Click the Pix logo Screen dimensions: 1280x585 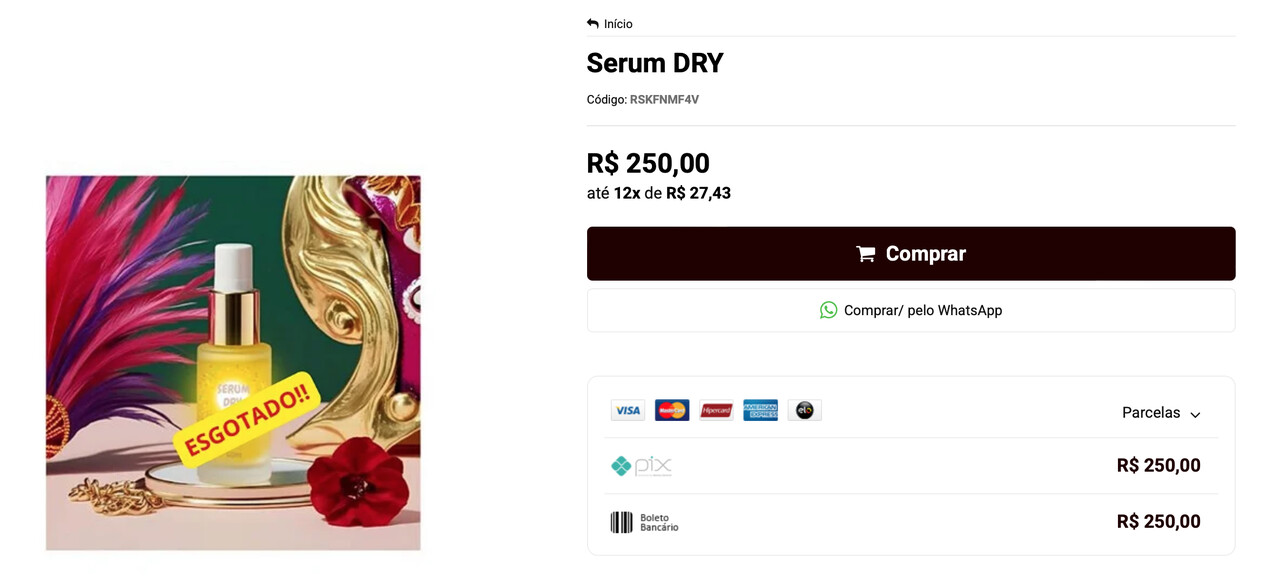pyautogui.click(x=641, y=466)
